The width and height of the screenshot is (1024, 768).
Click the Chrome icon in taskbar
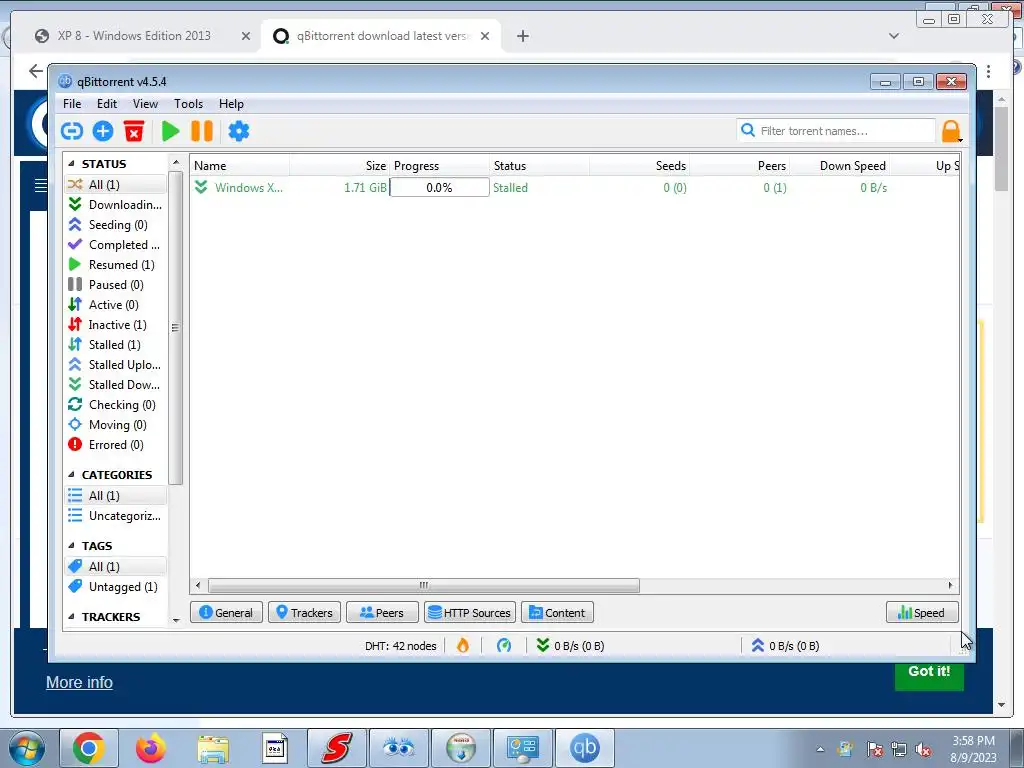(89, 748)
